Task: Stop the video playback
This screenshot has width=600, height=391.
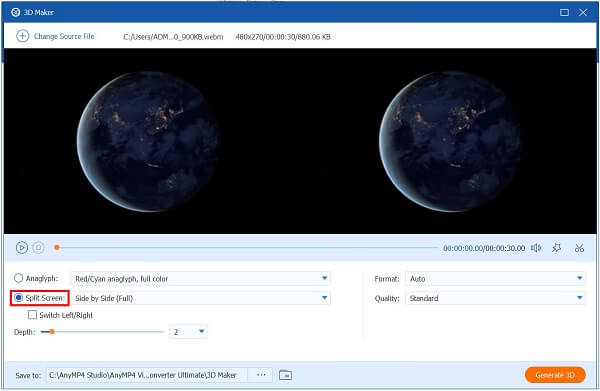Action: point(38,248)
